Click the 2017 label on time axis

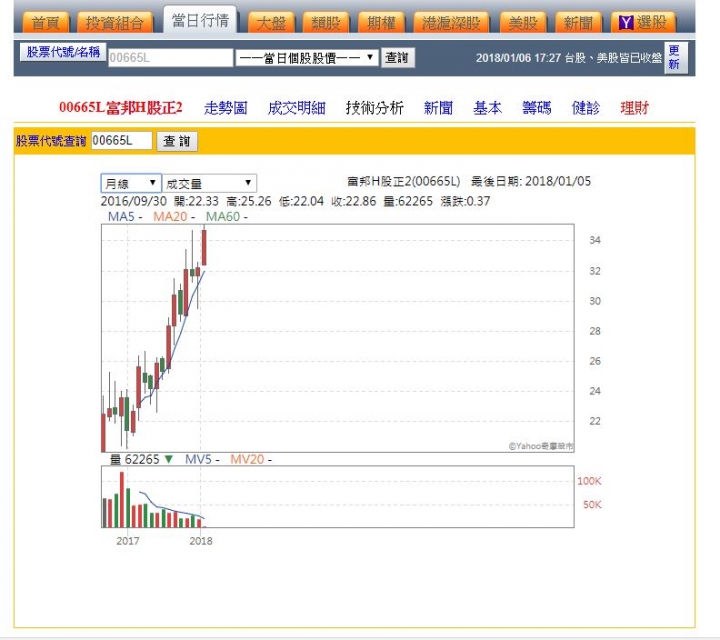pyautogui.click(x=128, y=541)
